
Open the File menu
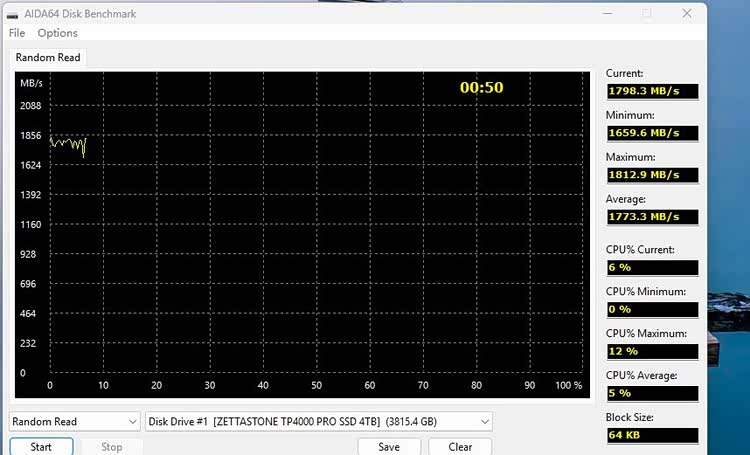[17, 33]
